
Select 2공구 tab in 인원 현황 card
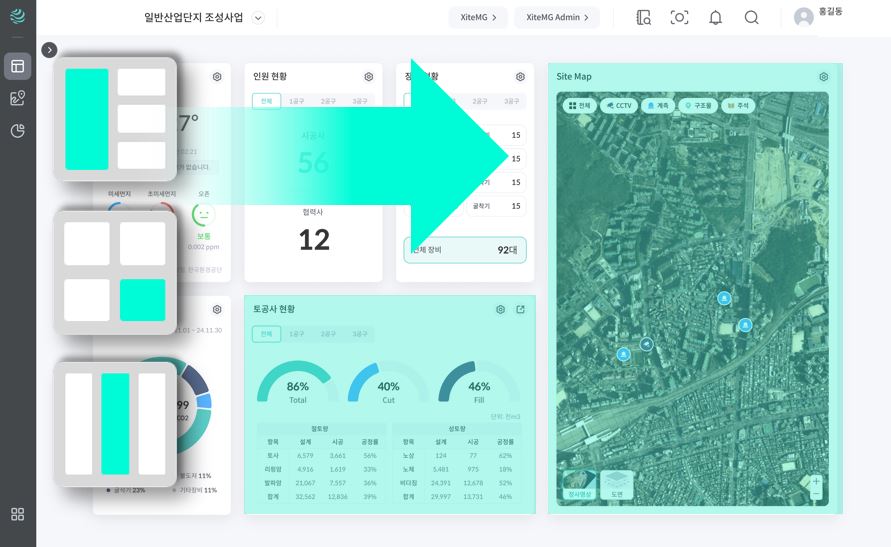(x=328, y=101)
